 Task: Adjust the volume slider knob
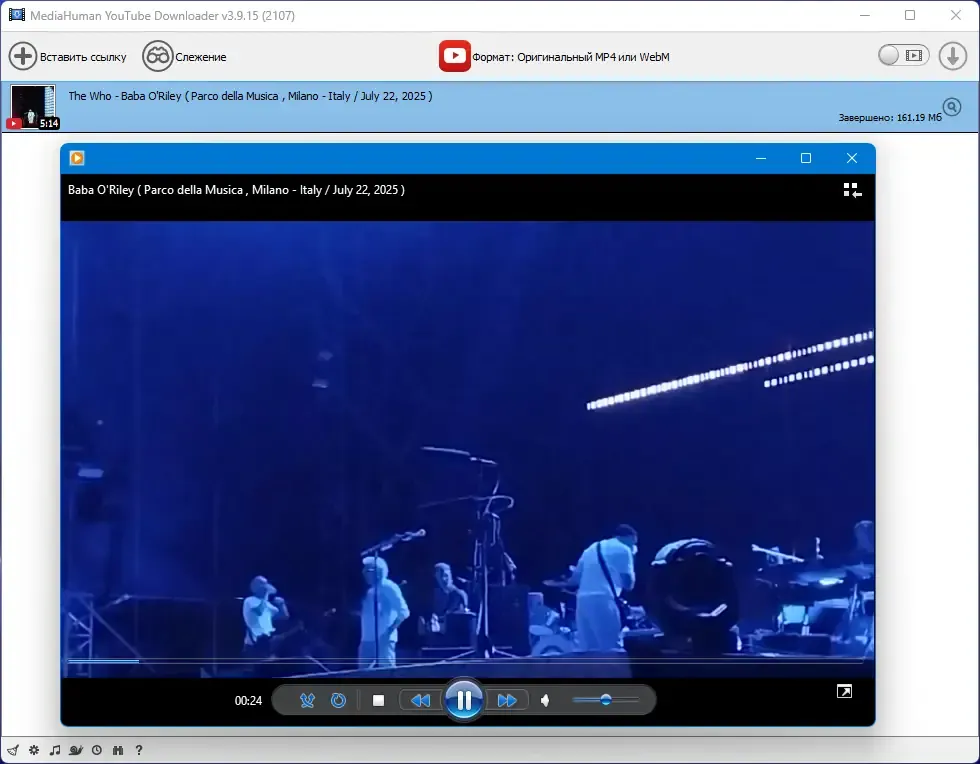[606, 700]
